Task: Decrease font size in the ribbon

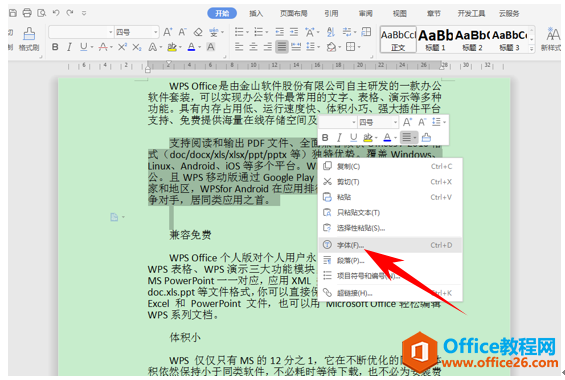Action: pyautogui.click(x=182, y=32)
